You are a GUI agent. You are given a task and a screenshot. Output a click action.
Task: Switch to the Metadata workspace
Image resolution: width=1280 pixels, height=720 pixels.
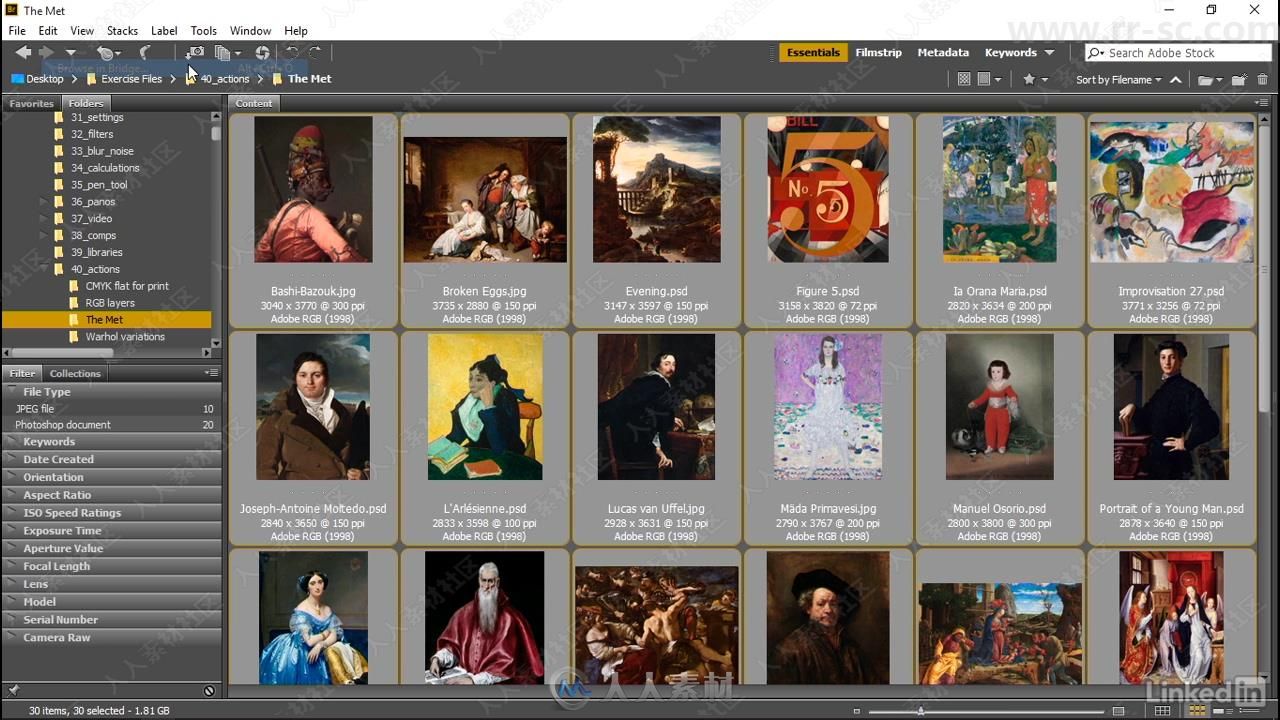coord(943,52)
